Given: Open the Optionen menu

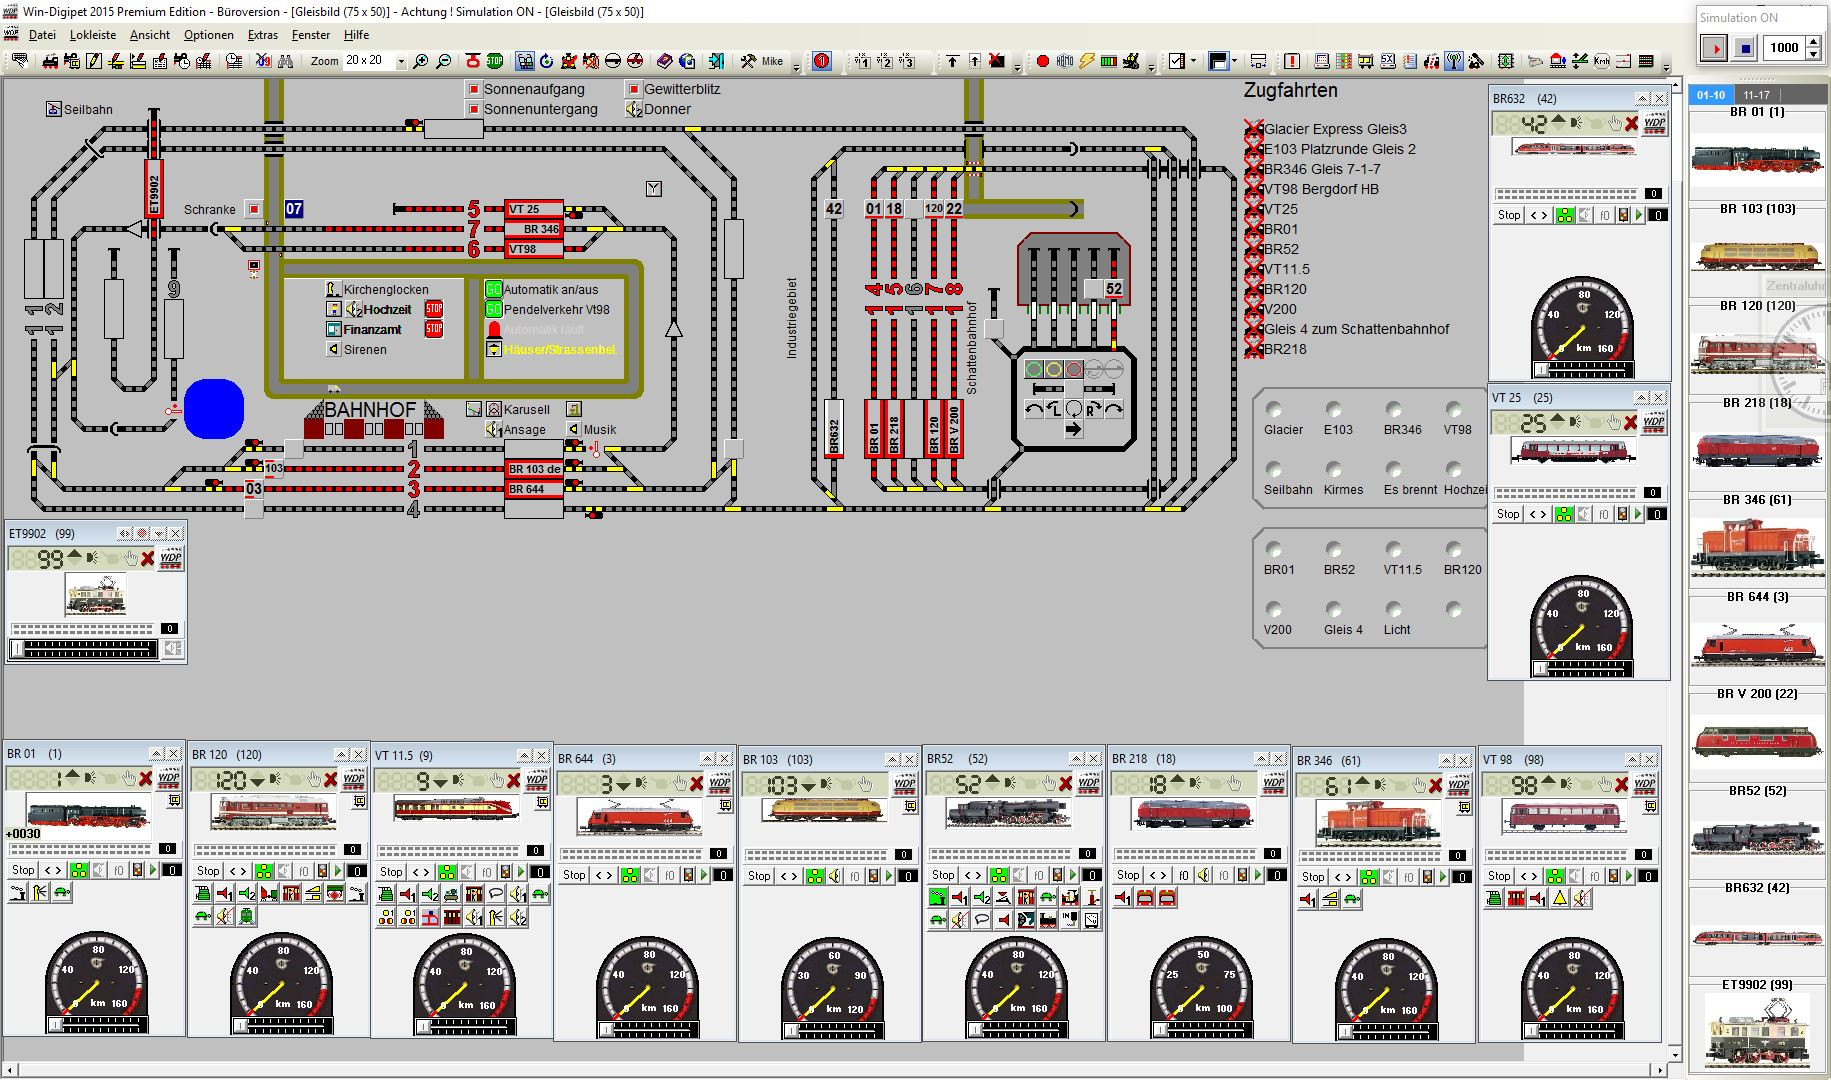Looking at the screenshot, I should pos(208,35).
